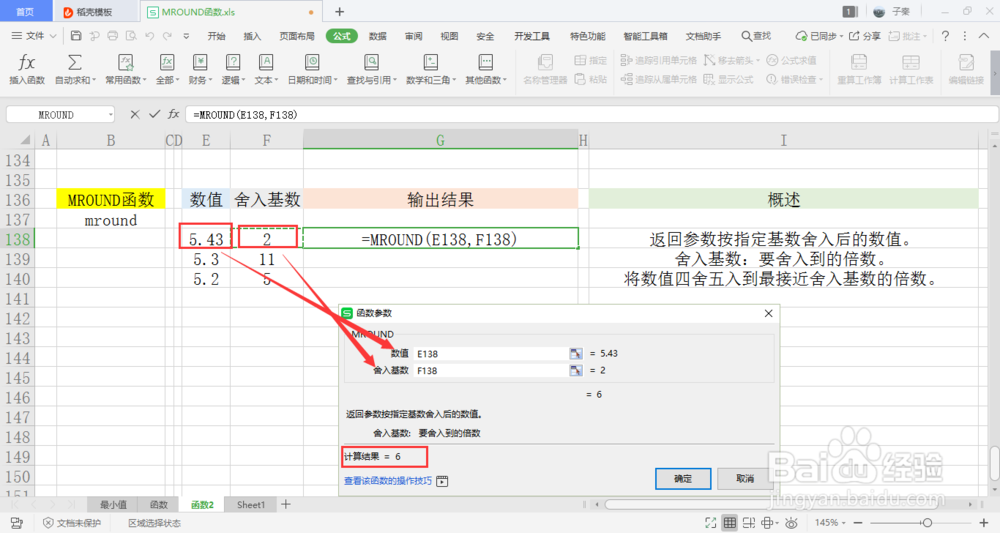Image resolution: width=1000 pixels, height=533 pixels.
Task: Click the add new sheet plus icon
Action: [x=286, y=504]
